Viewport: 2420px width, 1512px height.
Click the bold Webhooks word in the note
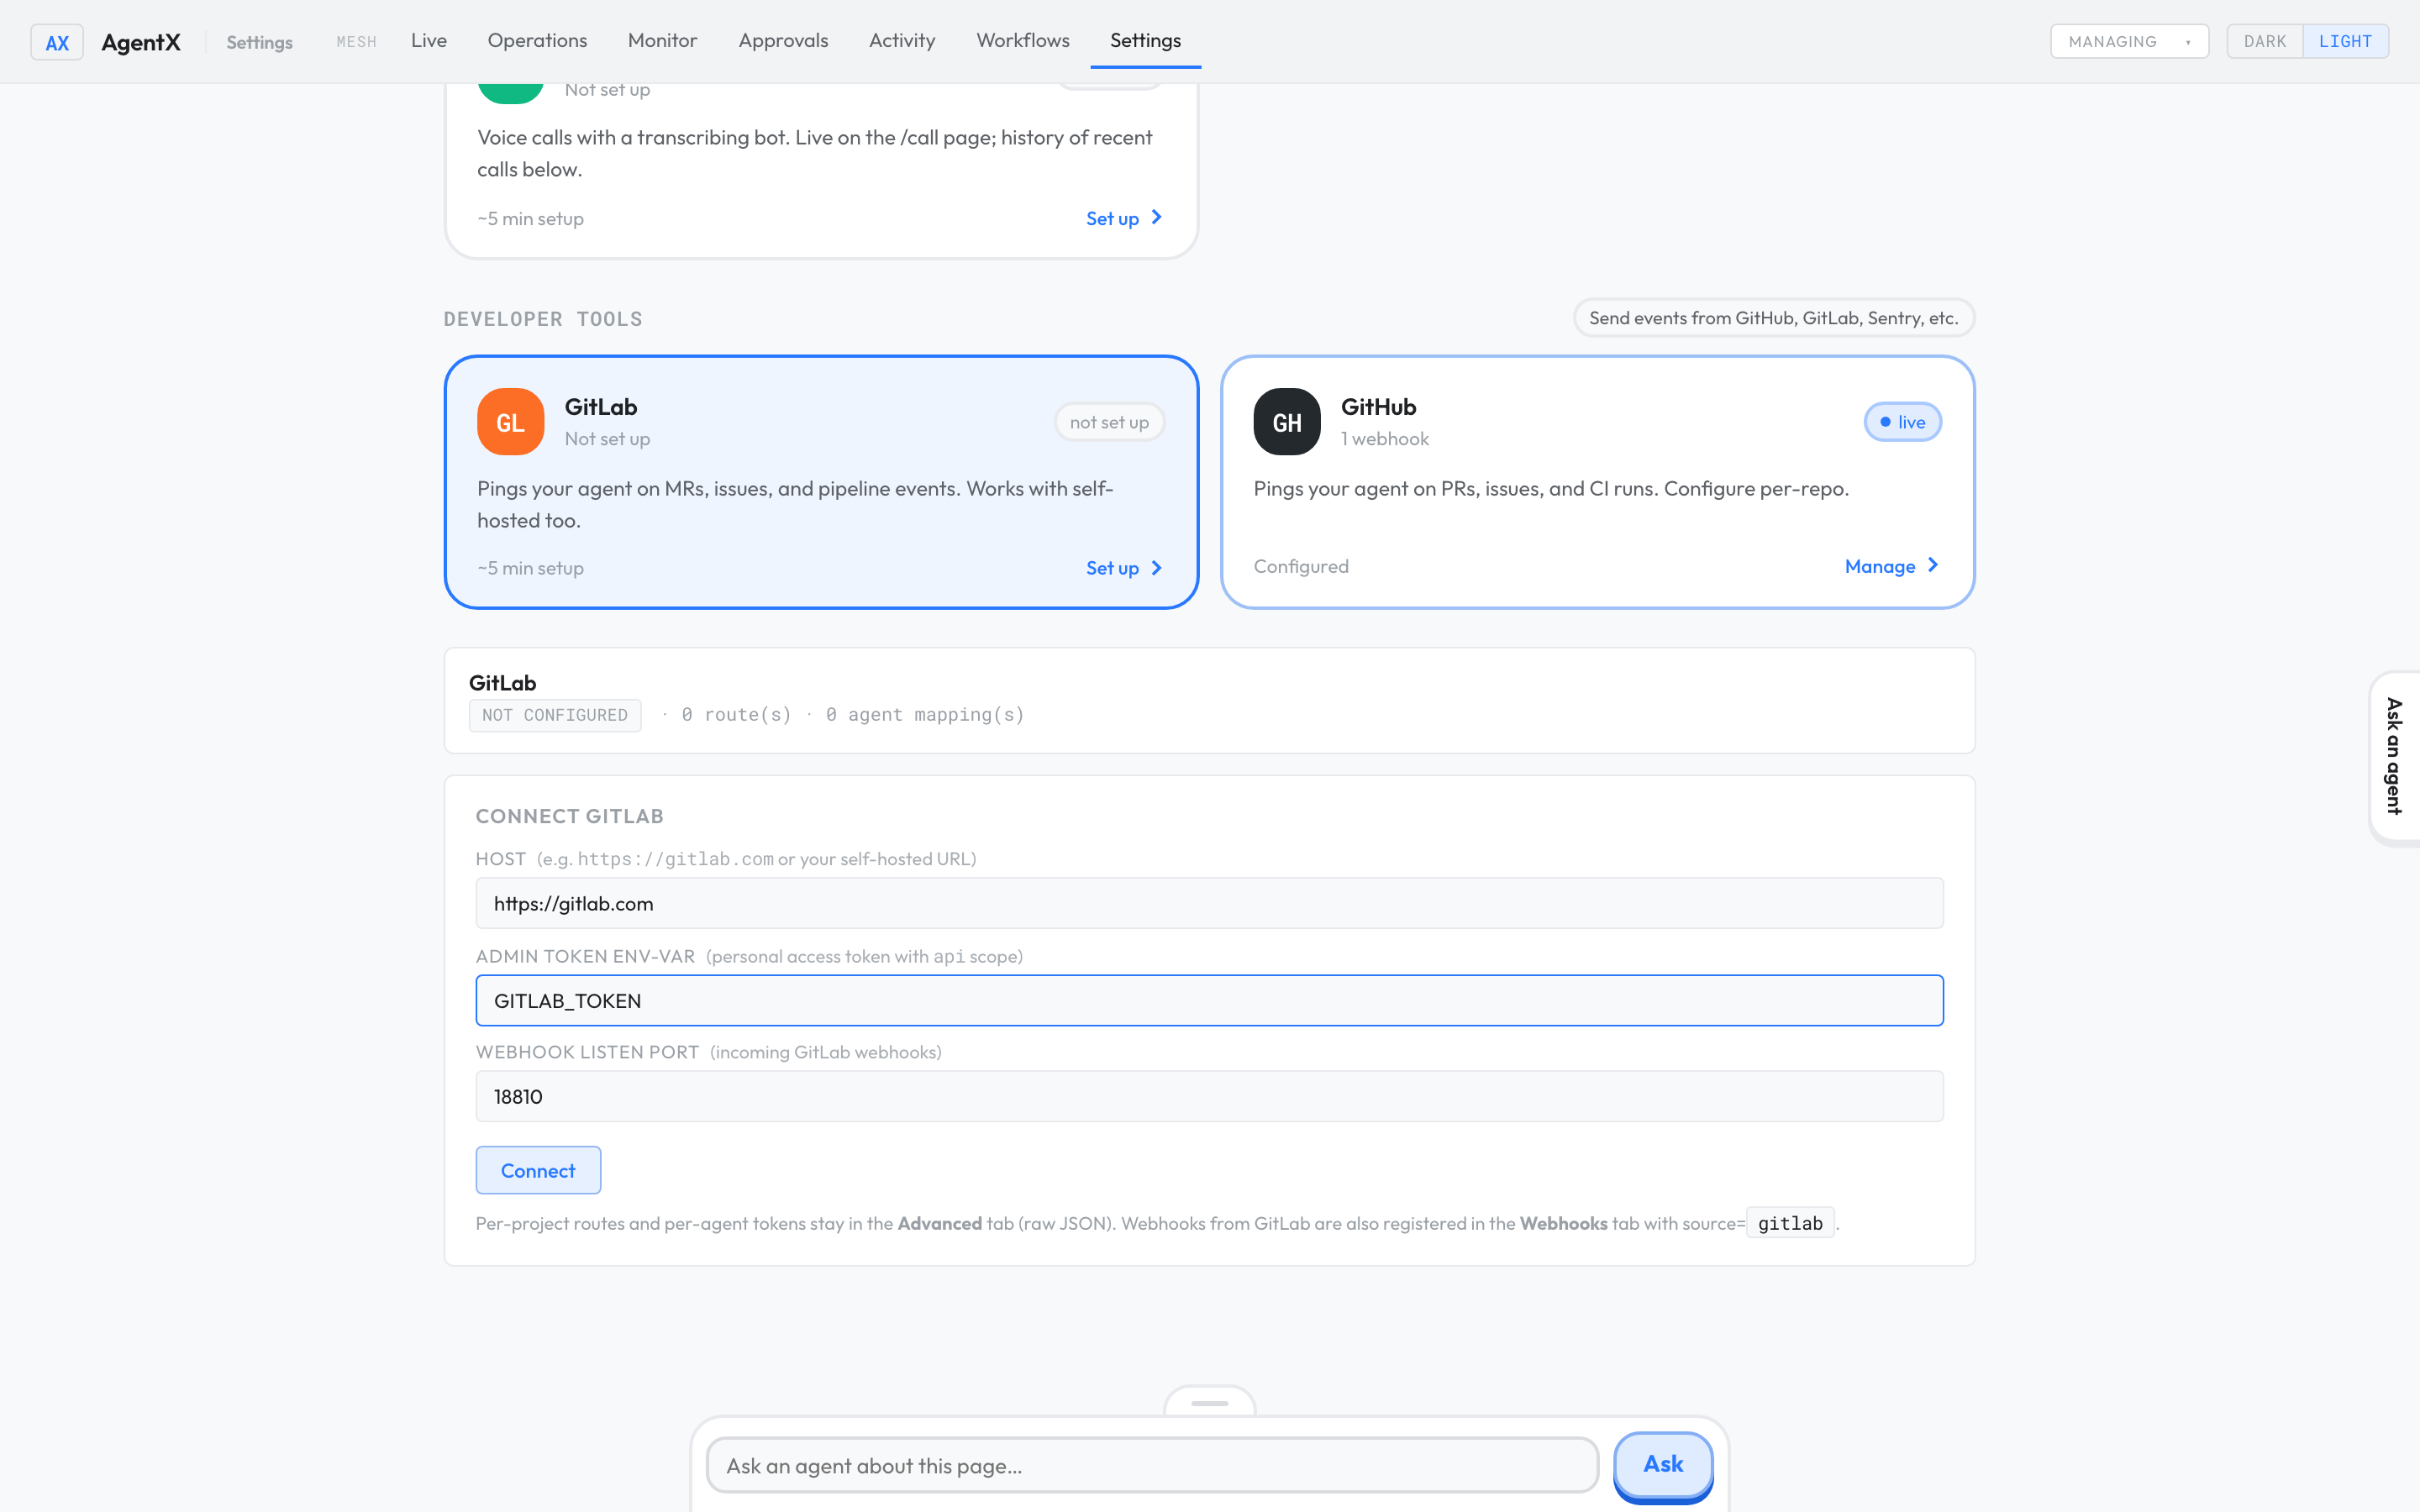coord(1564,1223)
